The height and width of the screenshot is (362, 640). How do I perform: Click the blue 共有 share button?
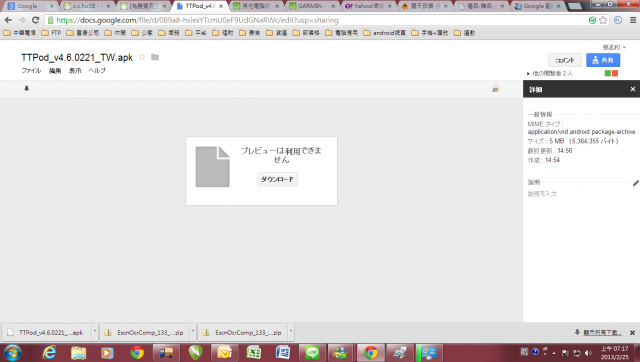point(603,60)
